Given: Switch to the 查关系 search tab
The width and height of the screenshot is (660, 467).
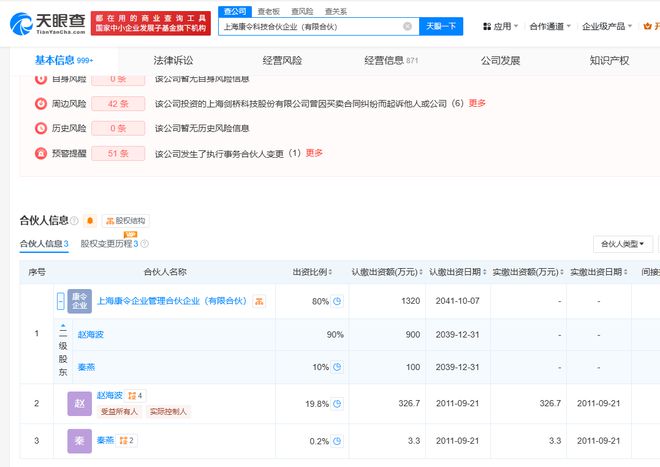Looking at the screenshot, I should pos(336,11).
